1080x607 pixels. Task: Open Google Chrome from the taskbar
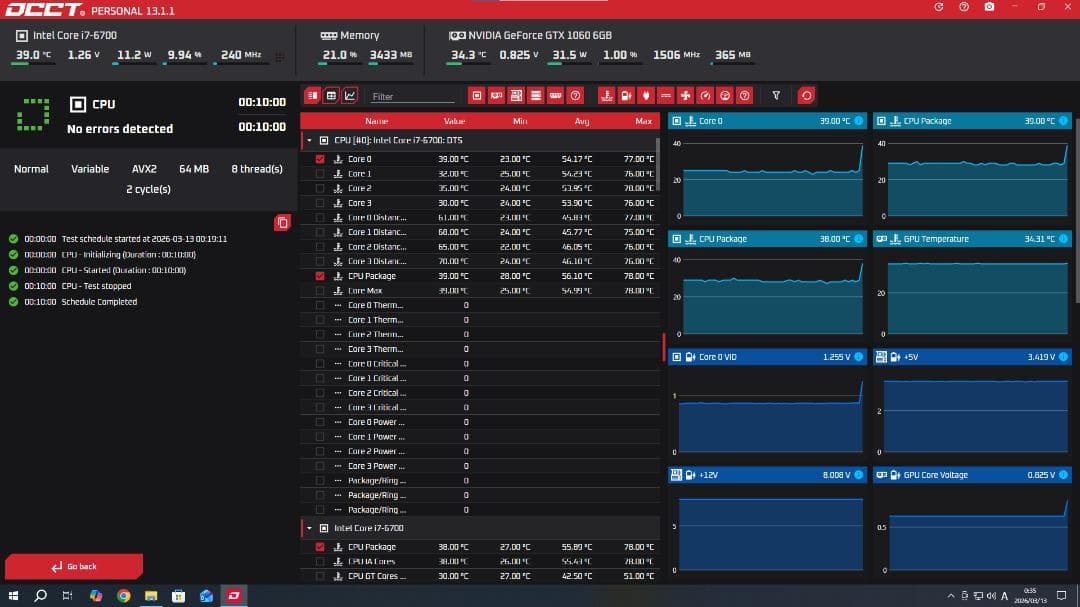pos(123,596)
